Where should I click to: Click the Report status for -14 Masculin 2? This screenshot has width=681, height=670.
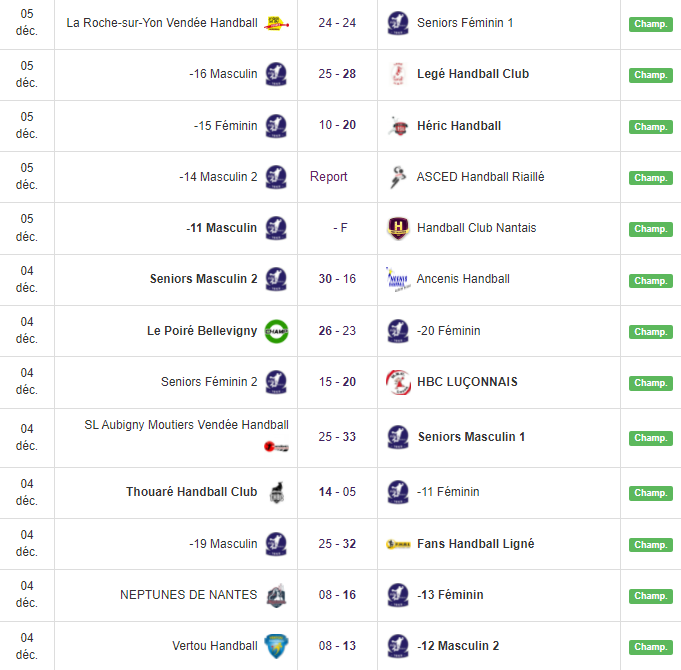329,177
